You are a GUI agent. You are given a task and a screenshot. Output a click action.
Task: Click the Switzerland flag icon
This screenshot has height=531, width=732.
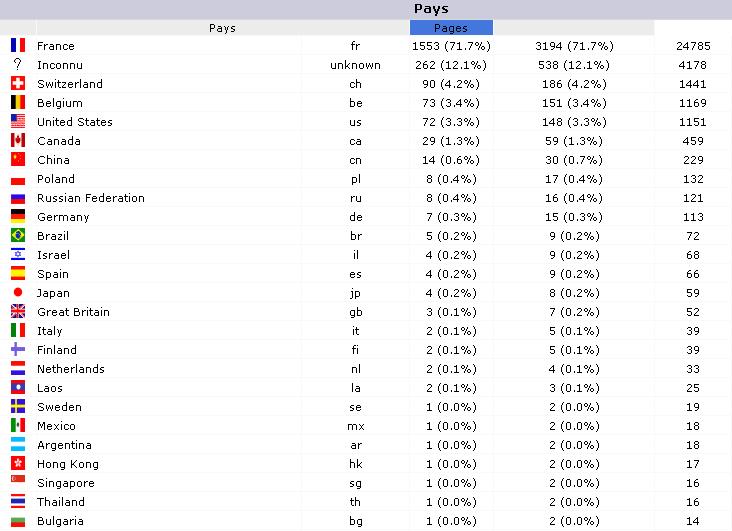point(18,84)
